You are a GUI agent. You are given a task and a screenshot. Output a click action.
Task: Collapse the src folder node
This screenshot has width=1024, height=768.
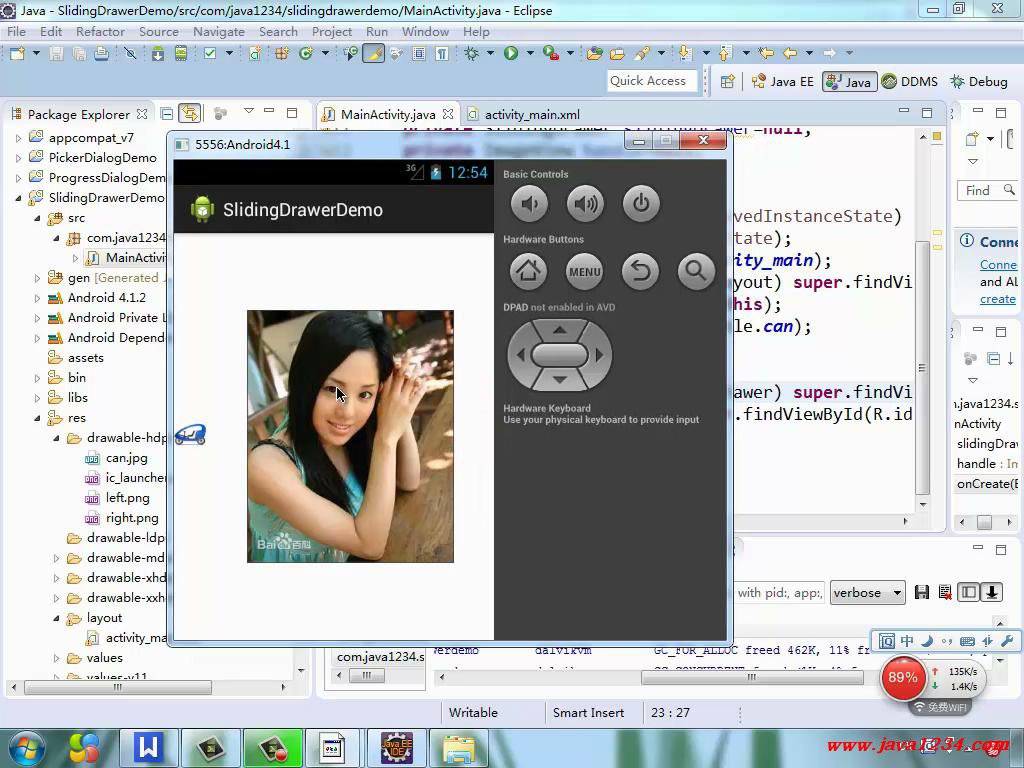37,218
